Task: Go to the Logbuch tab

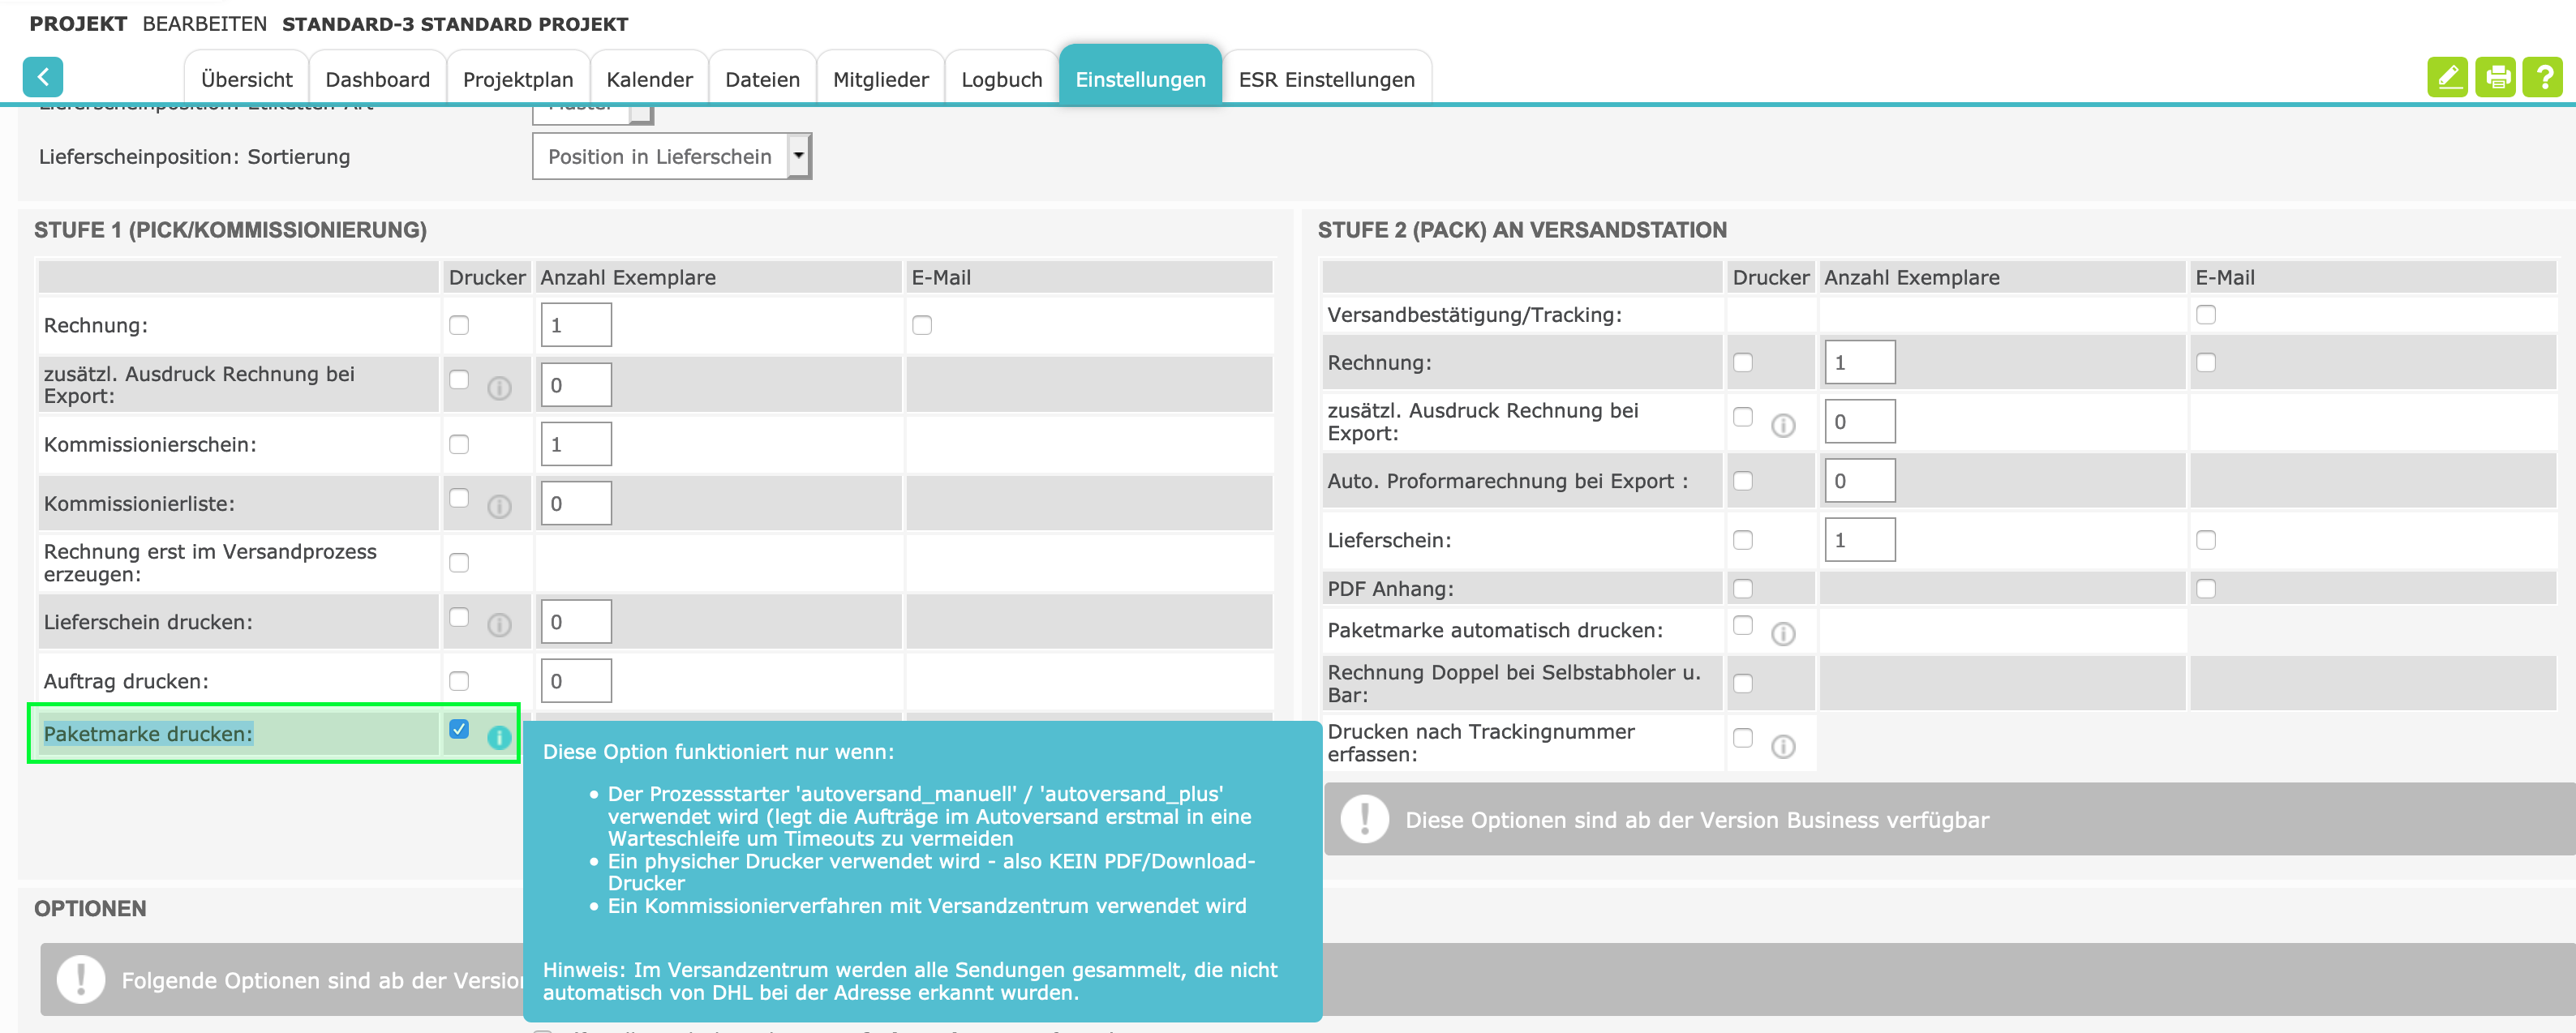Action: tap(1001, 79)
